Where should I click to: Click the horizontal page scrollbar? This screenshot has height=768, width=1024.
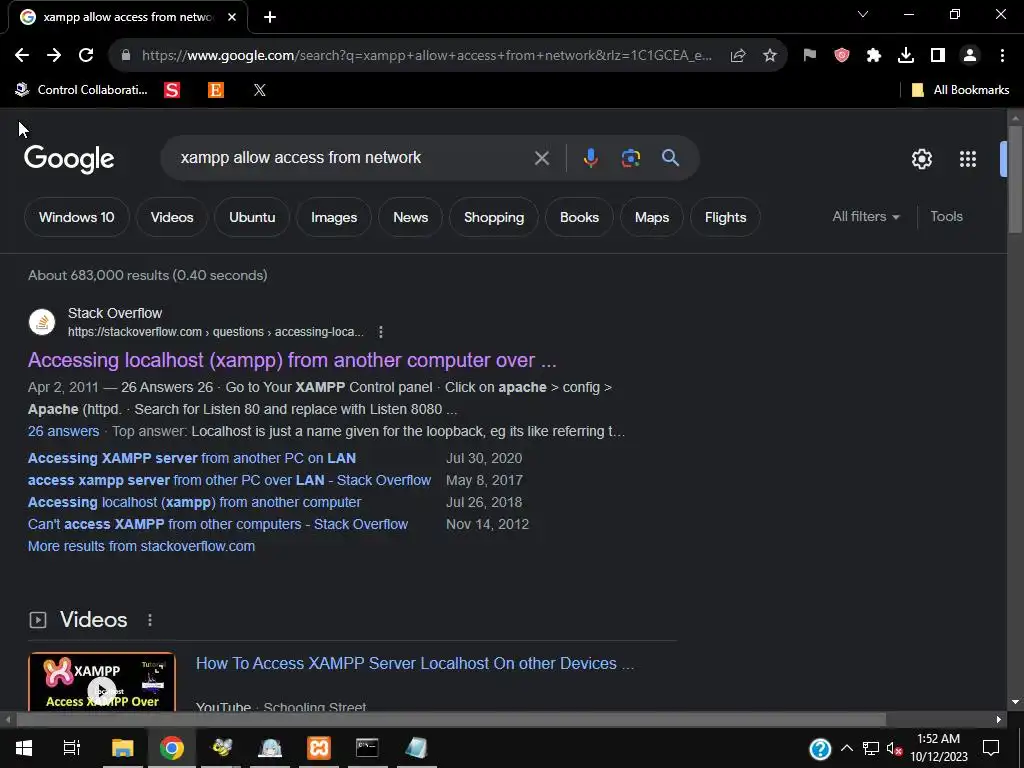click(451, 720)
